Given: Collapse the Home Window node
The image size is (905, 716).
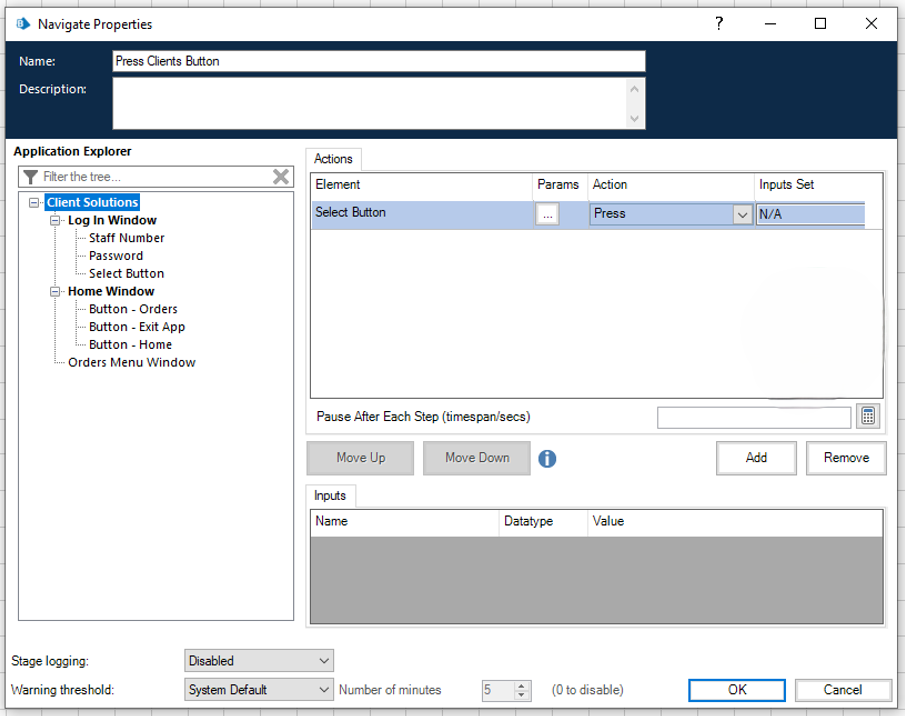Looking at the screenshot, I should tap(57, 292).
